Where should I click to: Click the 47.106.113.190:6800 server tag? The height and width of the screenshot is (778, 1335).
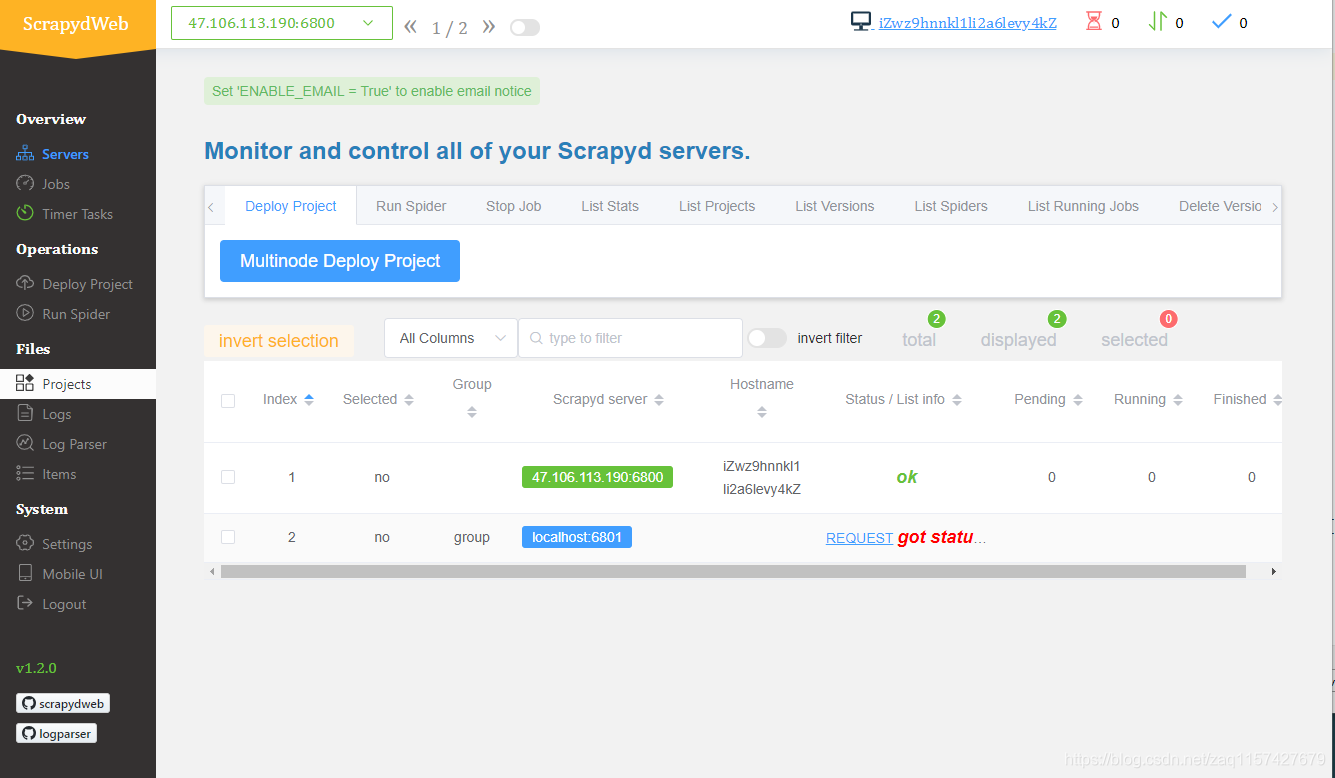tap(597, 477)
